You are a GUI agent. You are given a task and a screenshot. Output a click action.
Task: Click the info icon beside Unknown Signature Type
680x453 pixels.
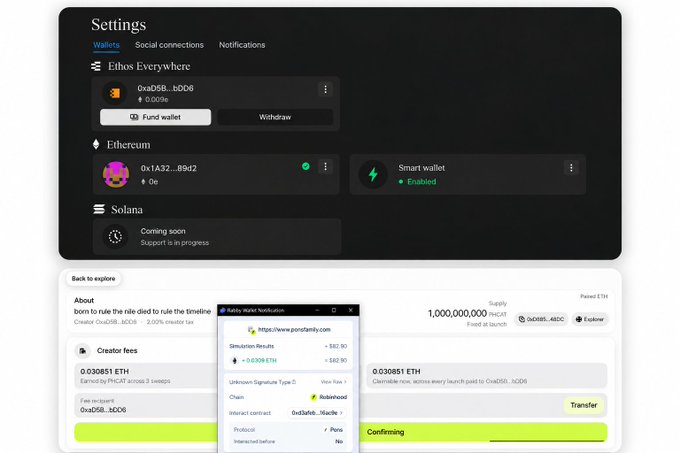[x=294, y=382]
